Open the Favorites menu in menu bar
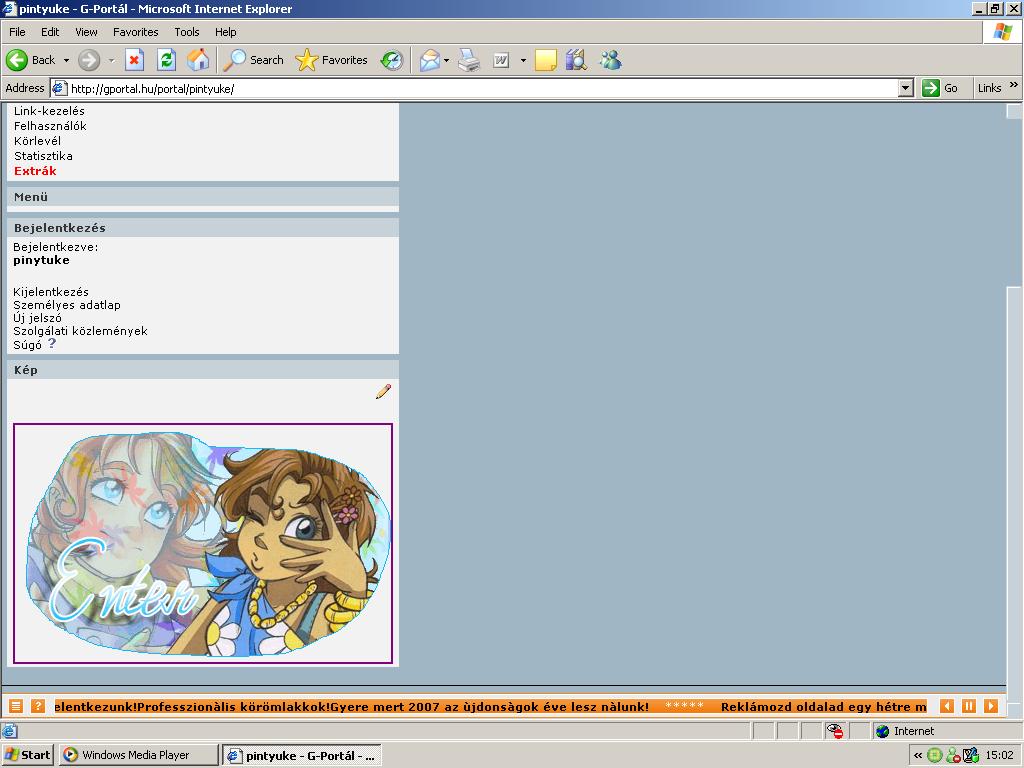Screen dimensions: 1024x768 point(135,32)
